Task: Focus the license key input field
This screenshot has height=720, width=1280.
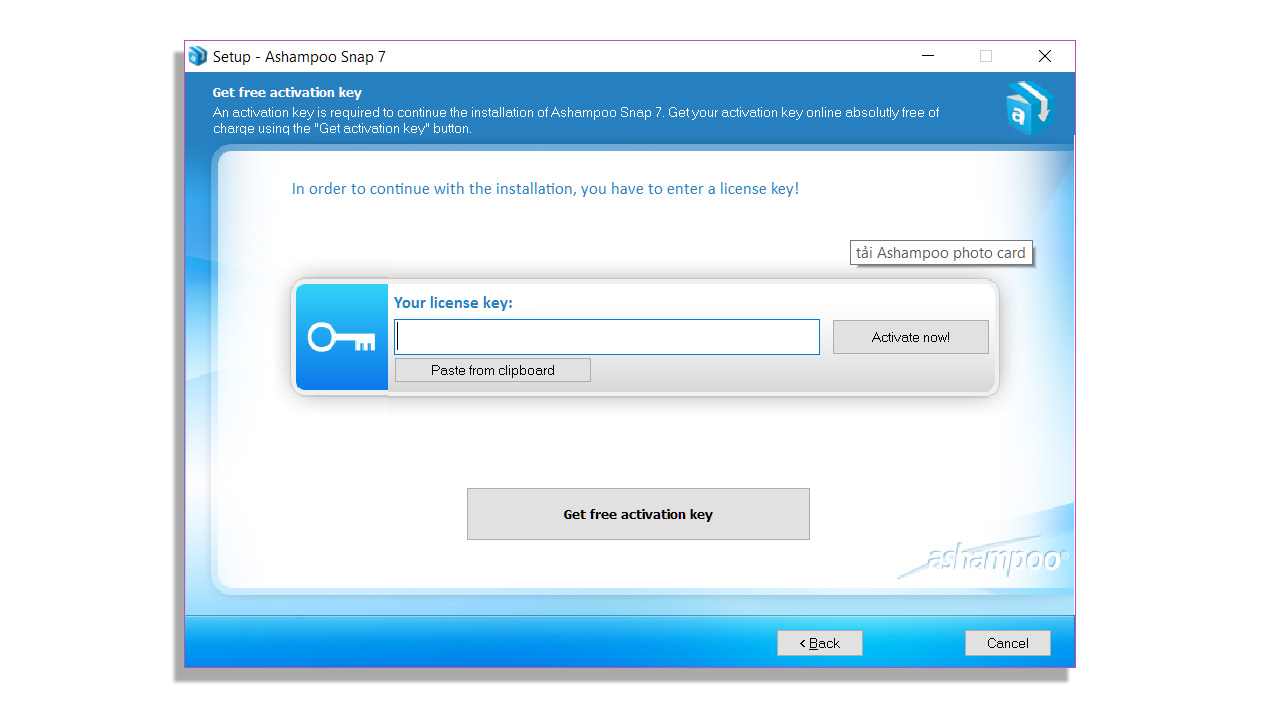Action: click(607, 337)
